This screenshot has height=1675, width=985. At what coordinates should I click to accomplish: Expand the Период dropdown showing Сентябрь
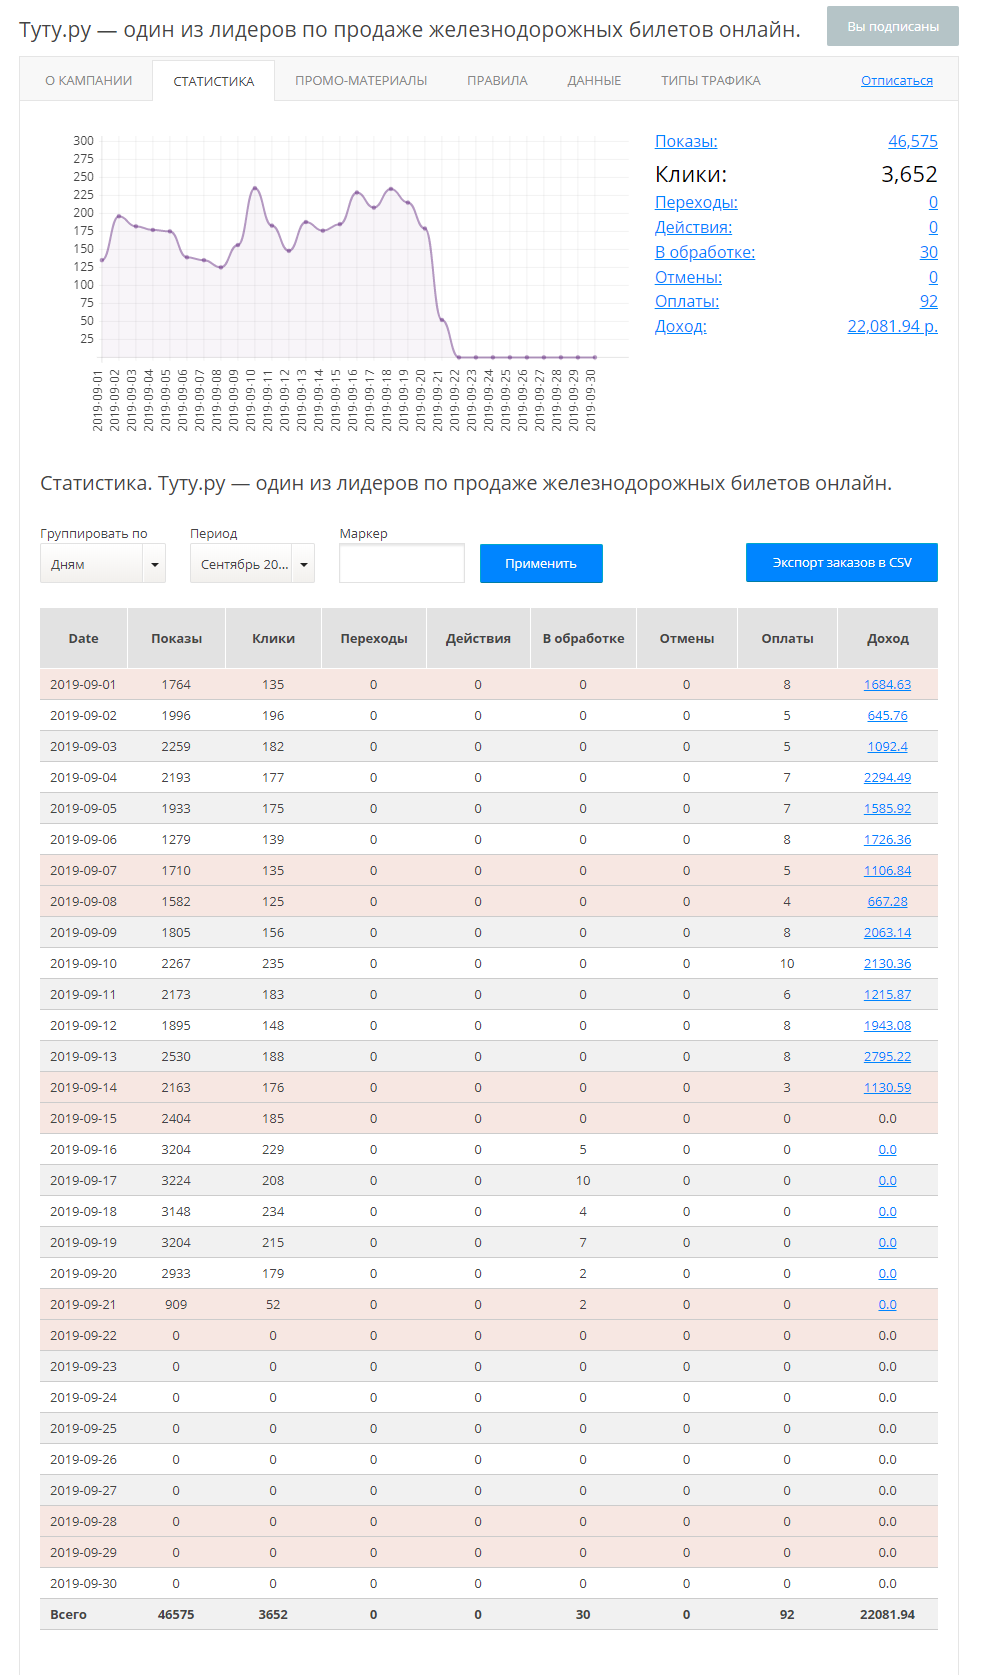[252, 564]
